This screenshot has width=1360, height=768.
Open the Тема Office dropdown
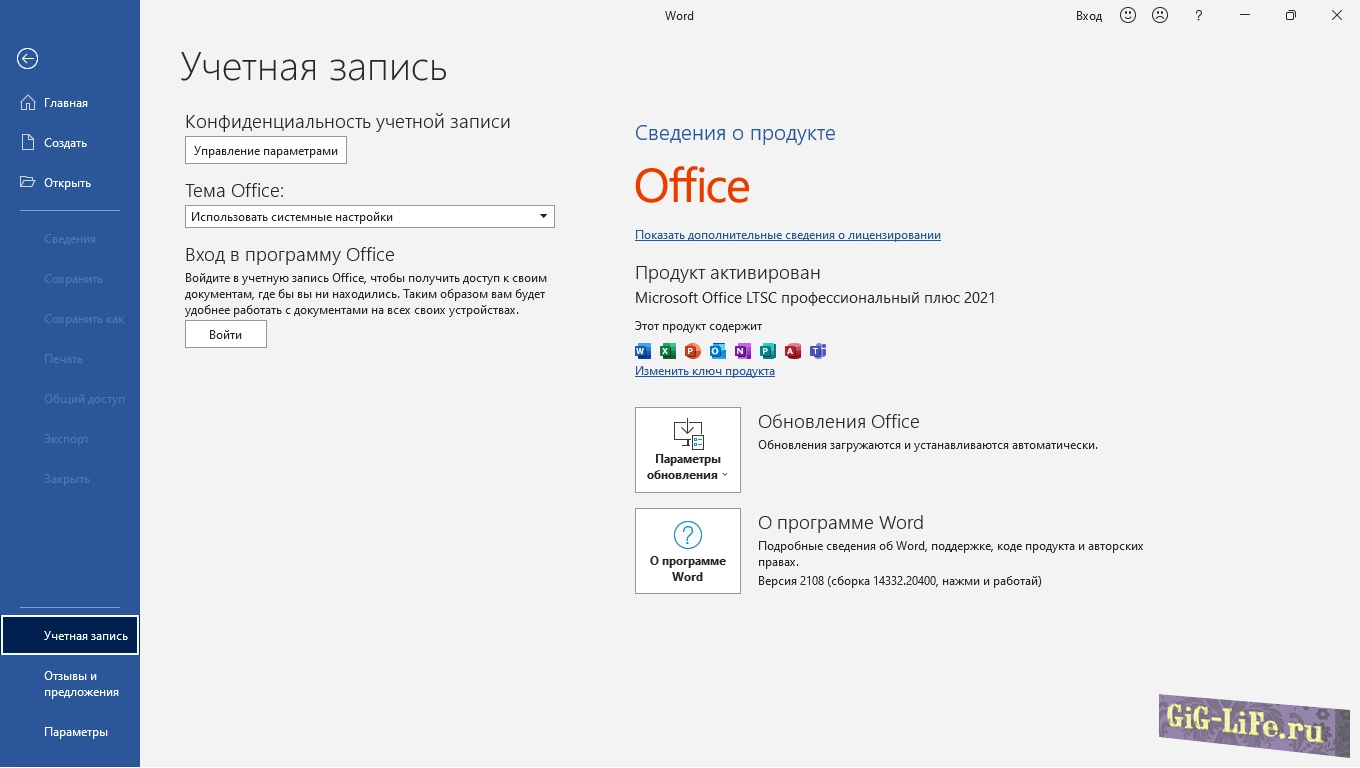[x=369, y=217]
